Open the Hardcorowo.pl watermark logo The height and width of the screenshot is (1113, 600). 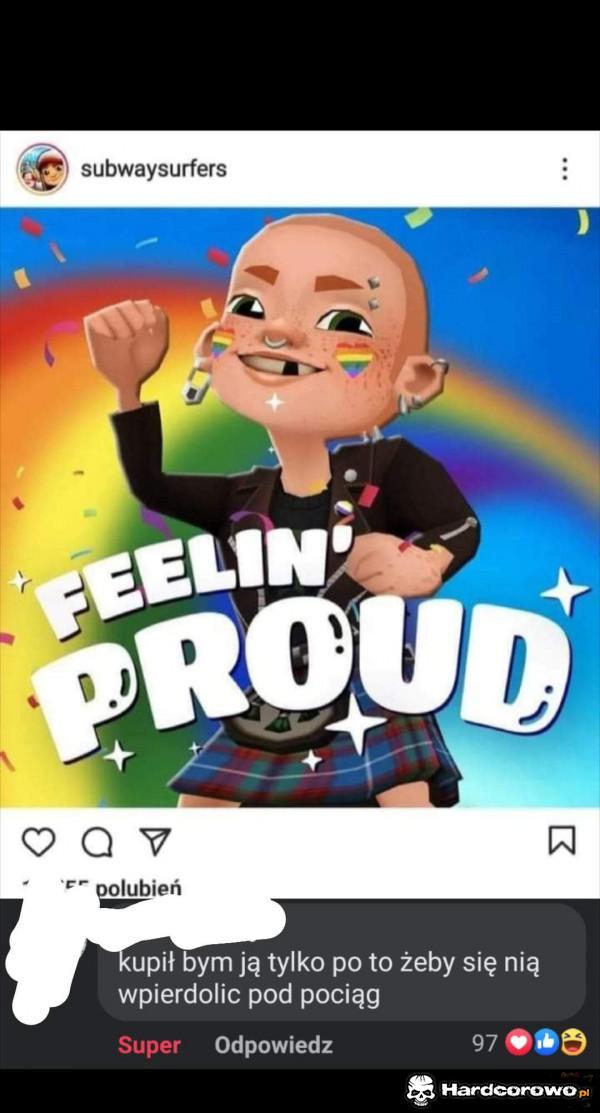coord(498,1089)
